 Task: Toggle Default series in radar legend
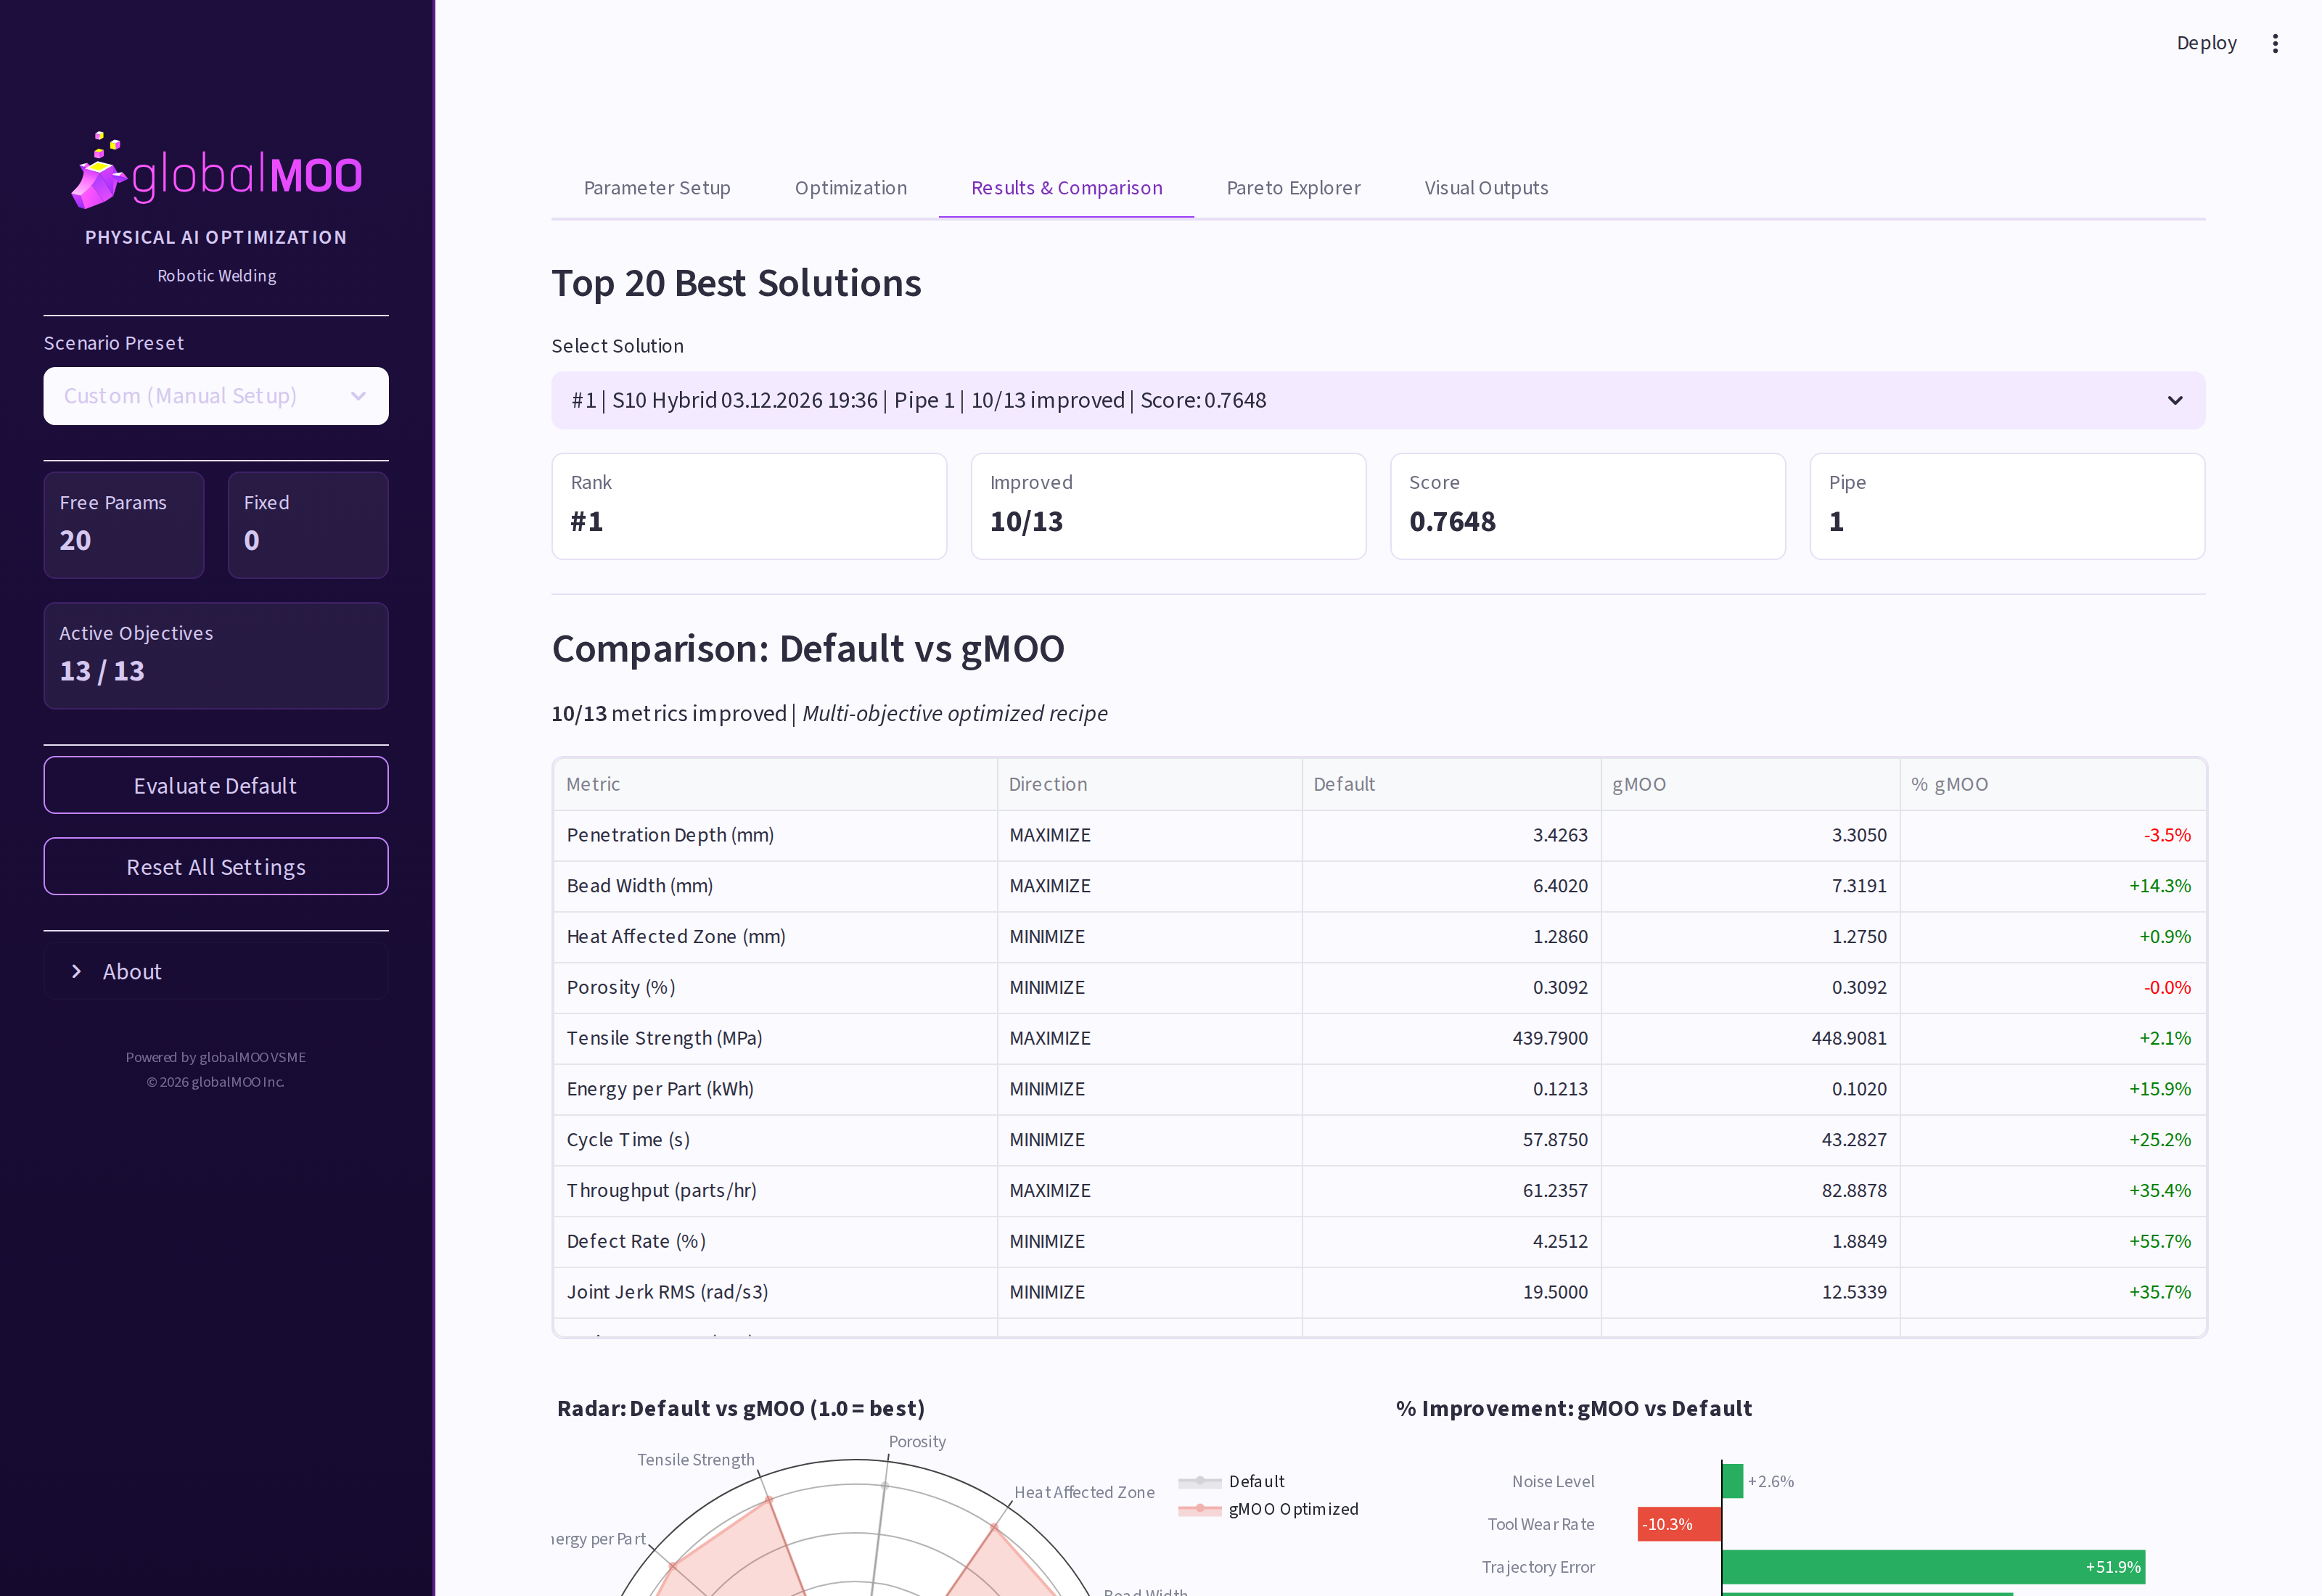pos(1231,1481)
